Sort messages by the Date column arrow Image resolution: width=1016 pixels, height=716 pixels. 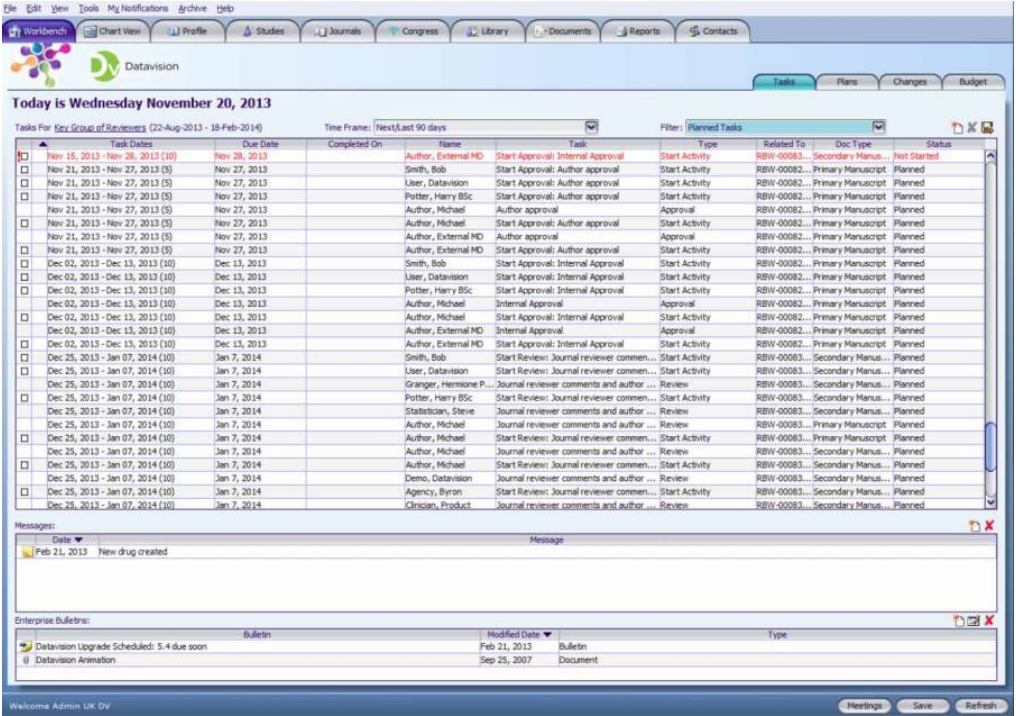click(x=78, y=540)
